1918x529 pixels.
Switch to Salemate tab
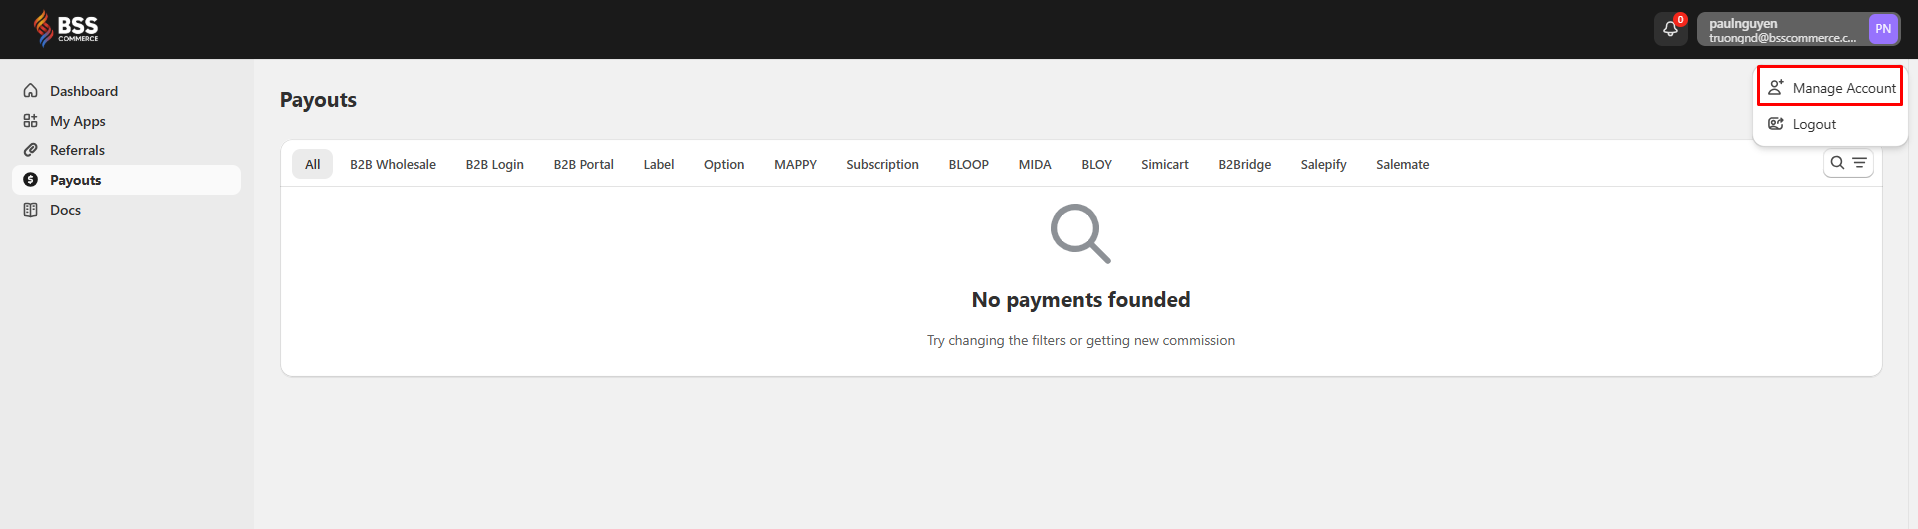[1403, 164]
